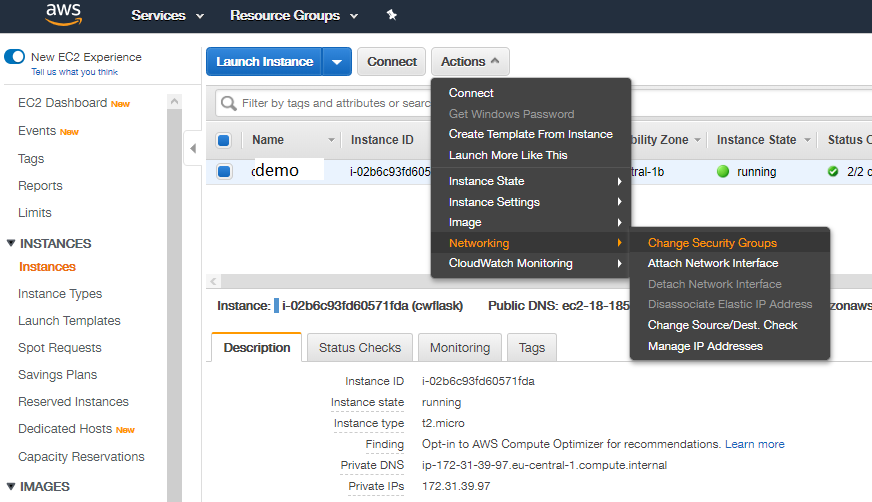Open Instances in sidebar

tap(47, 267)
